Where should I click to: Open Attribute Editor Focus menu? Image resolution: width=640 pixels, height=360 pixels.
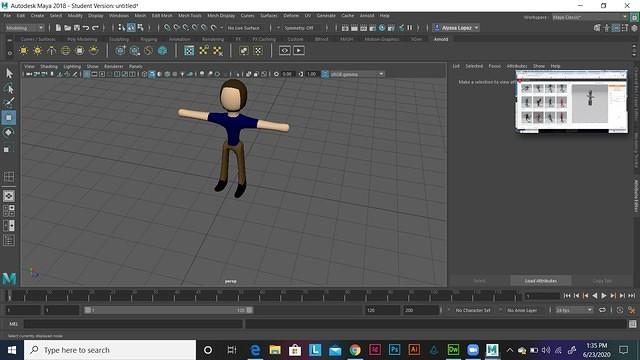click(x=495, y=66)
